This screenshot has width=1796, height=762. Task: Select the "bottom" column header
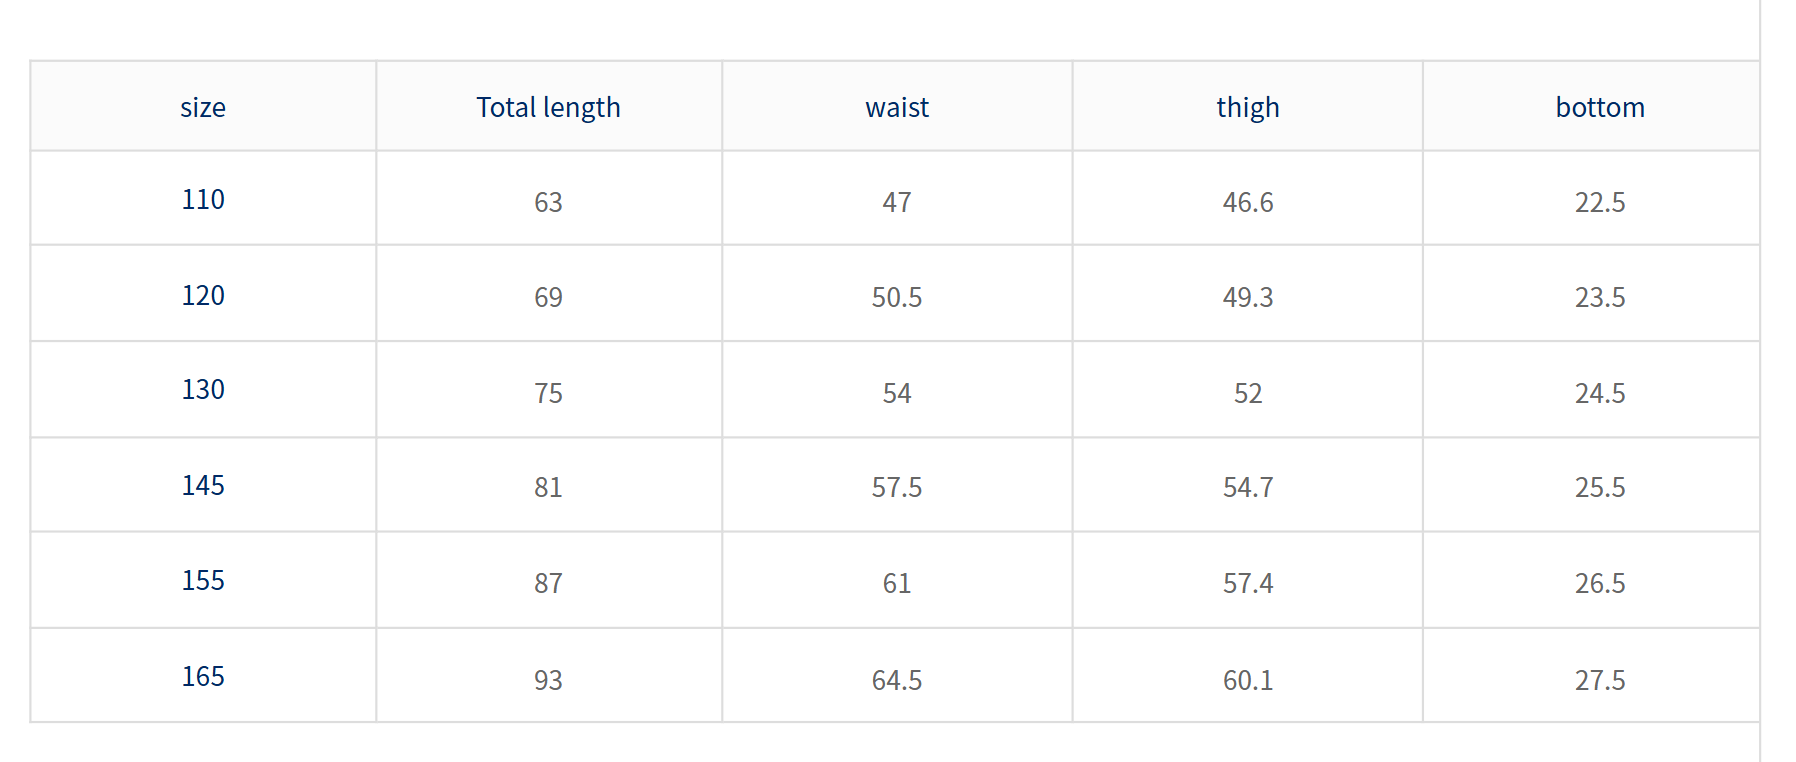coord(1600,107)
